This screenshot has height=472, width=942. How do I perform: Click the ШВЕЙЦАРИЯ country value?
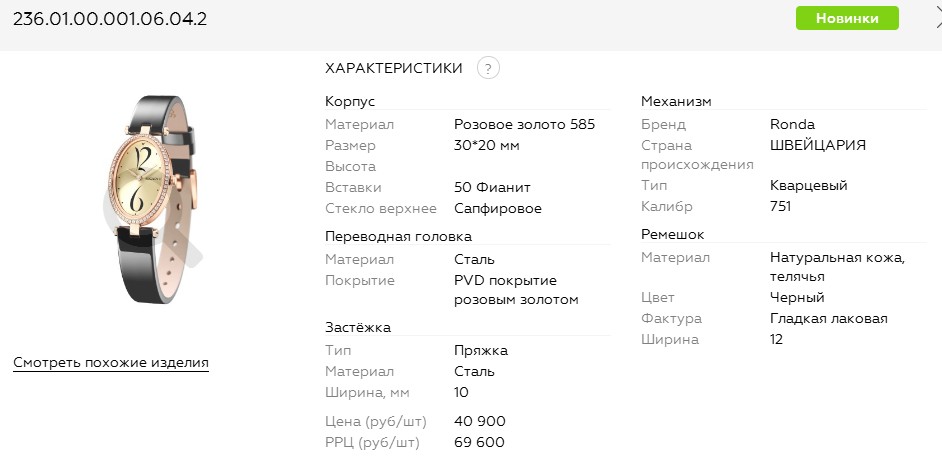pos(817,145)
